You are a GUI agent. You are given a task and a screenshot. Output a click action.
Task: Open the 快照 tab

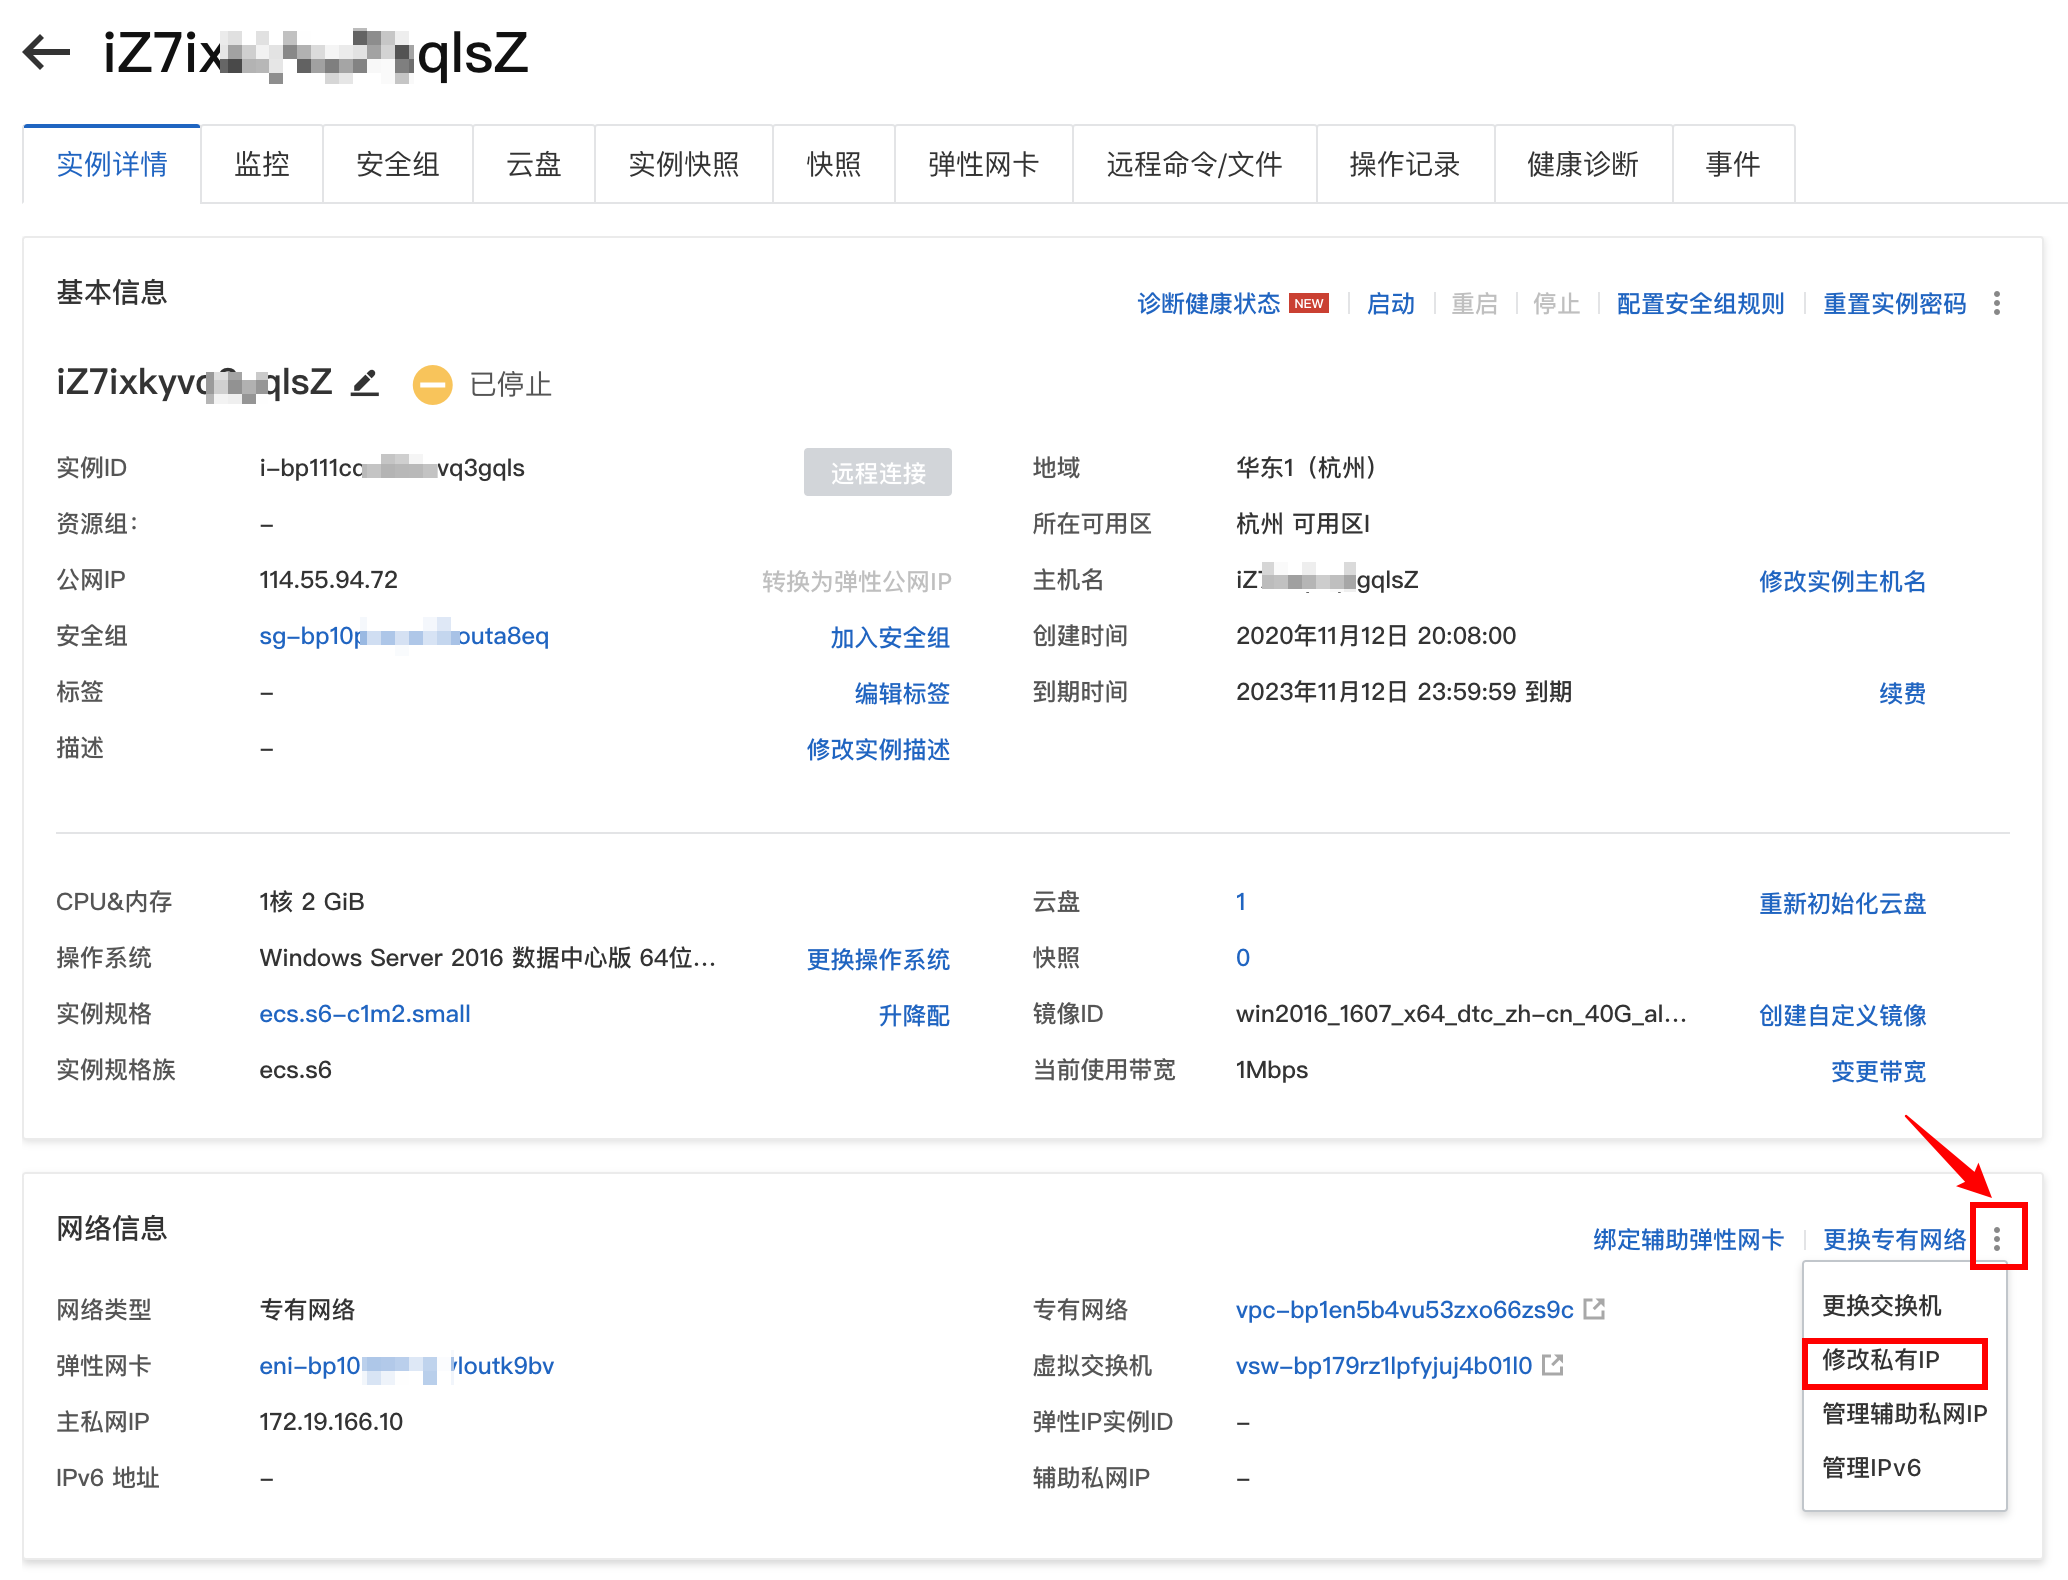834,164
